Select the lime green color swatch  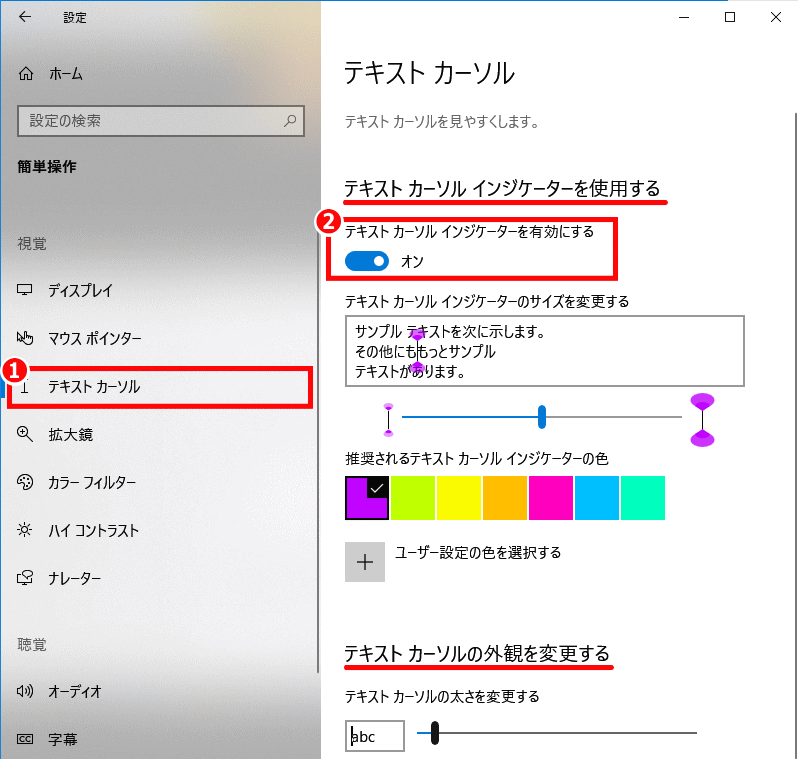pos(413,498)
